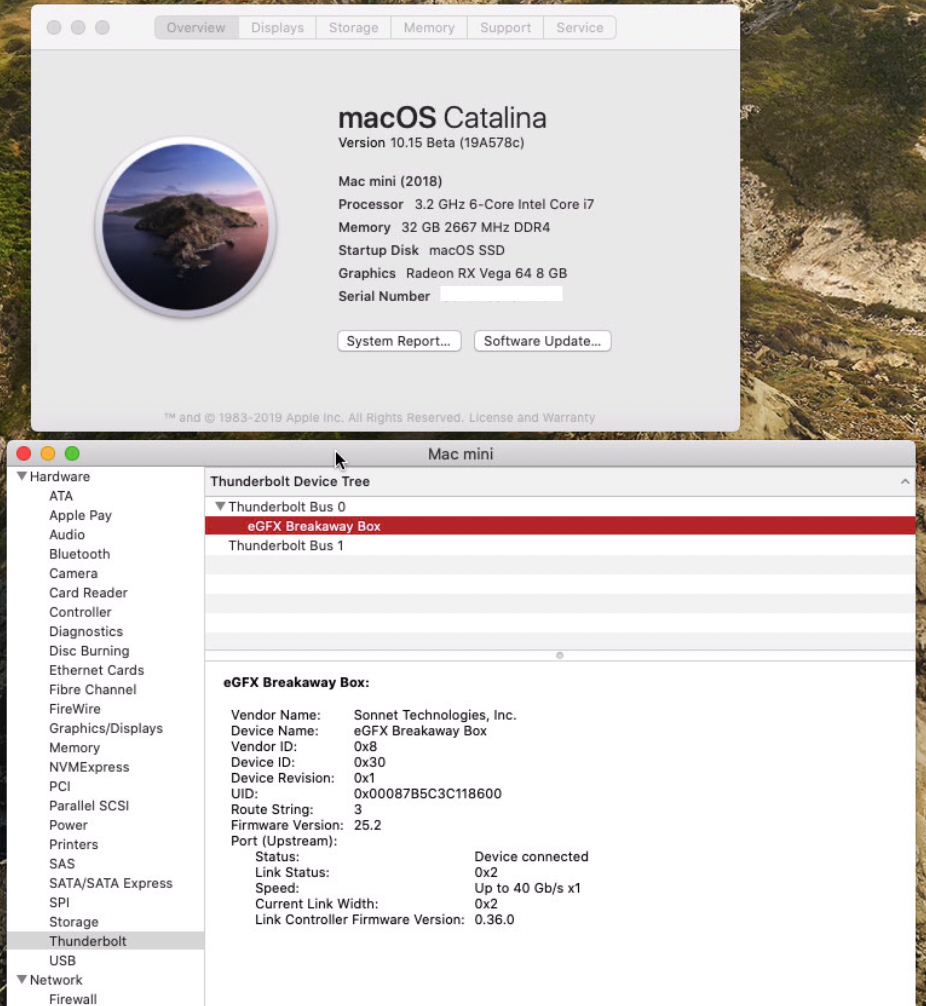Select Printers in the sidebar
926x1006 pixels.
(x=73, y=844)
